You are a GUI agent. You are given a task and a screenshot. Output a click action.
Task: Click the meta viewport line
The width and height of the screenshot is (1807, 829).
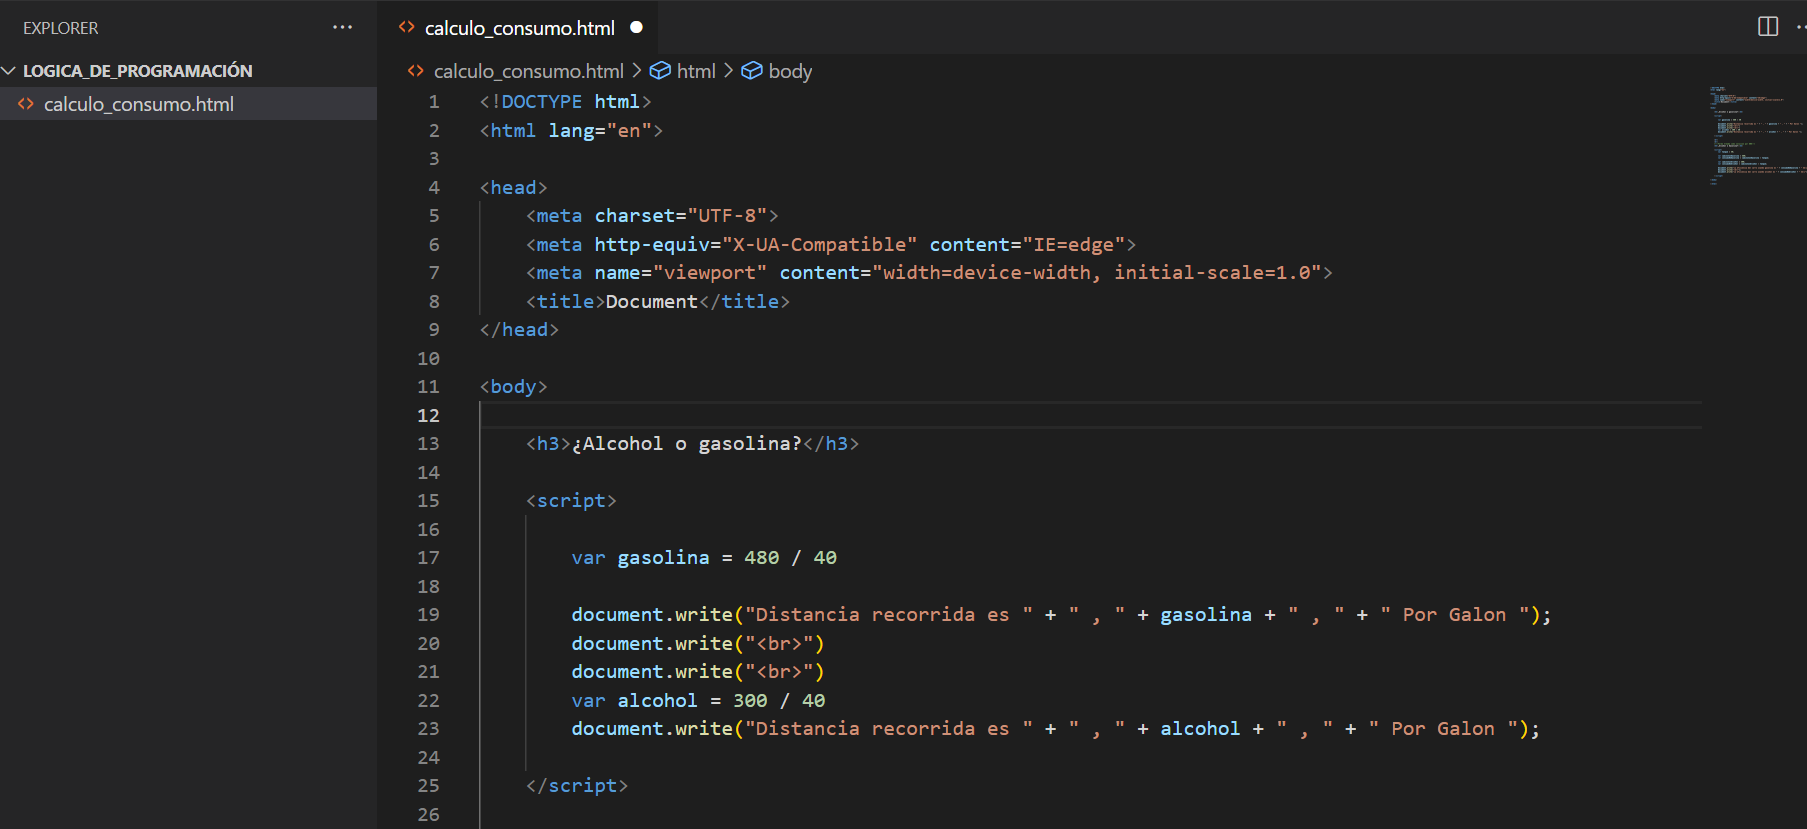click(x=929, y=273)
